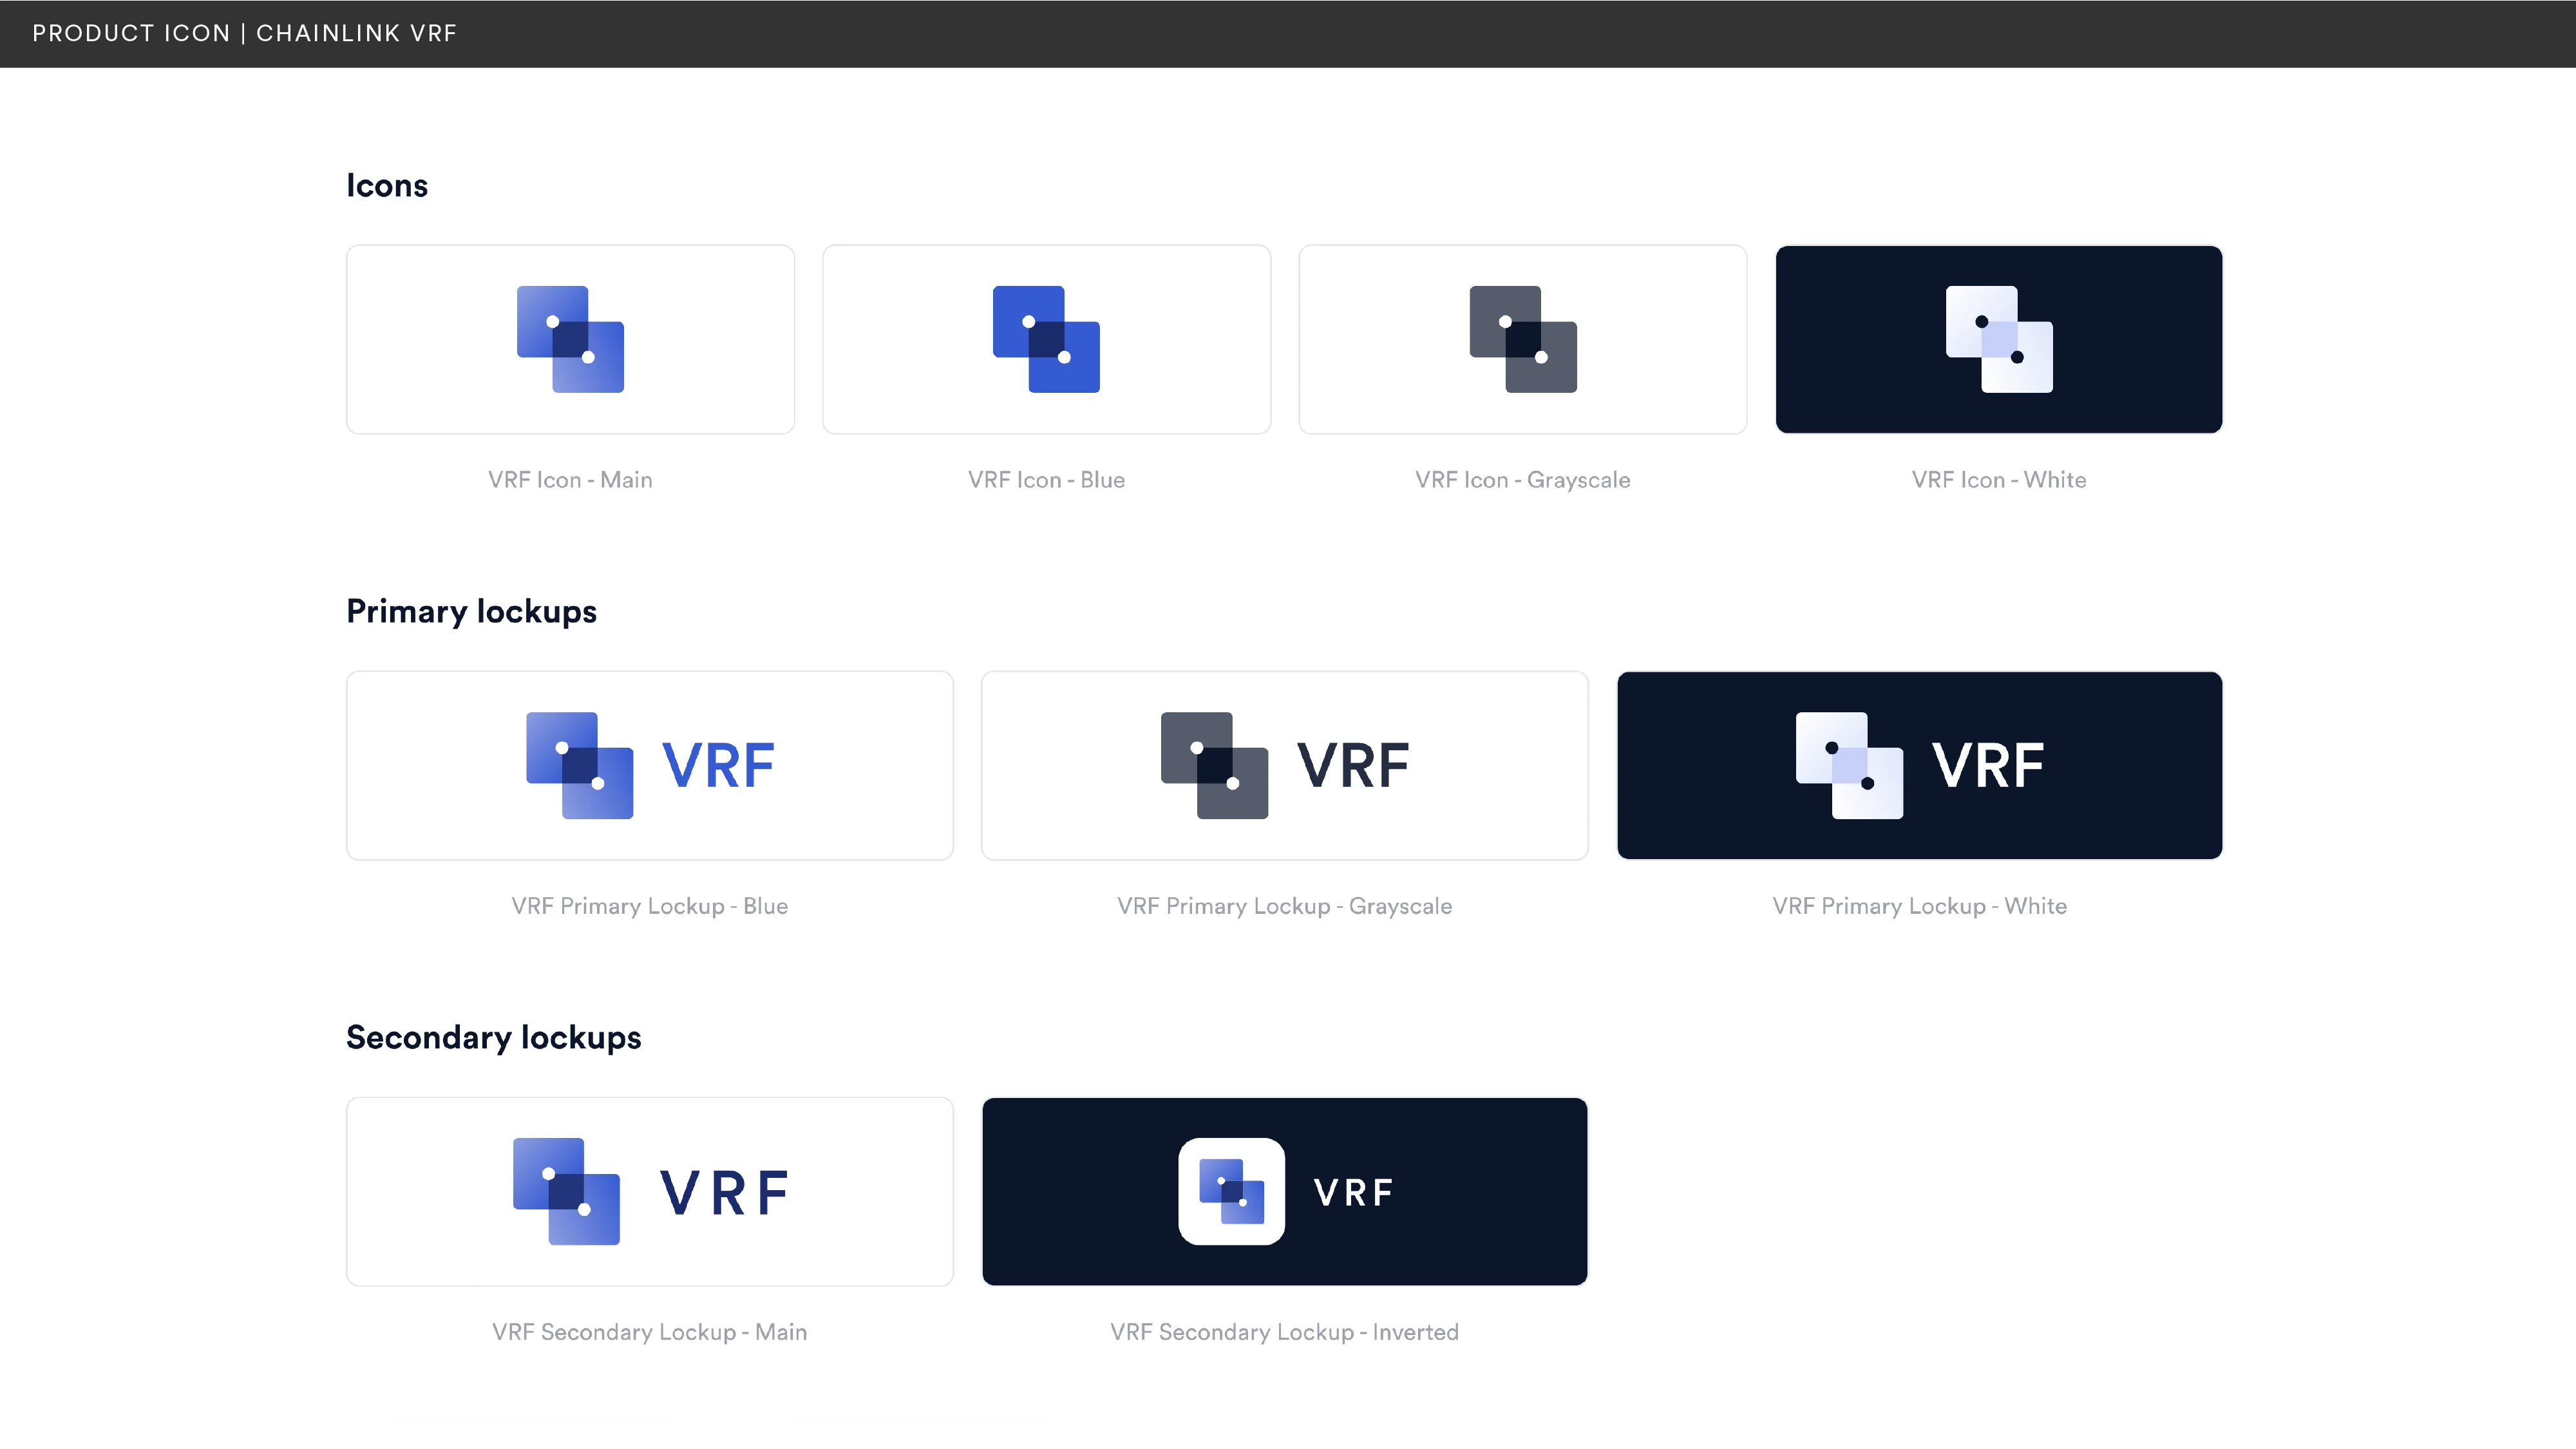Click the Secondary lockups section heading
This screenshot has height=1449, width=2576.
pyautogui.click(x=493, y=1037)
